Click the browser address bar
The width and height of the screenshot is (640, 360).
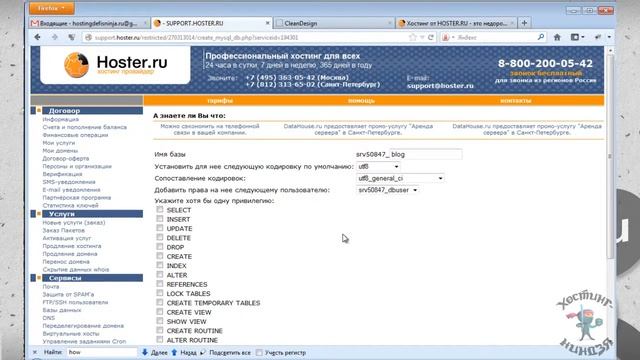click(x=251, y=37)
